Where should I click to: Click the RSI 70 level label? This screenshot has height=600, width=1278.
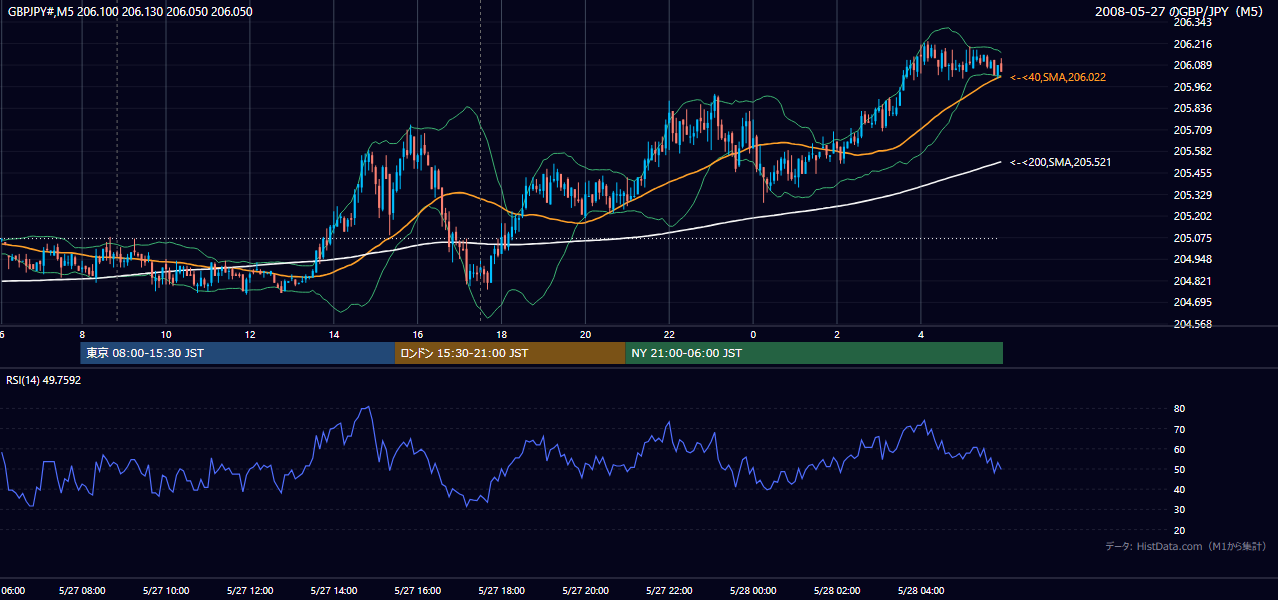coord(1179,429)
